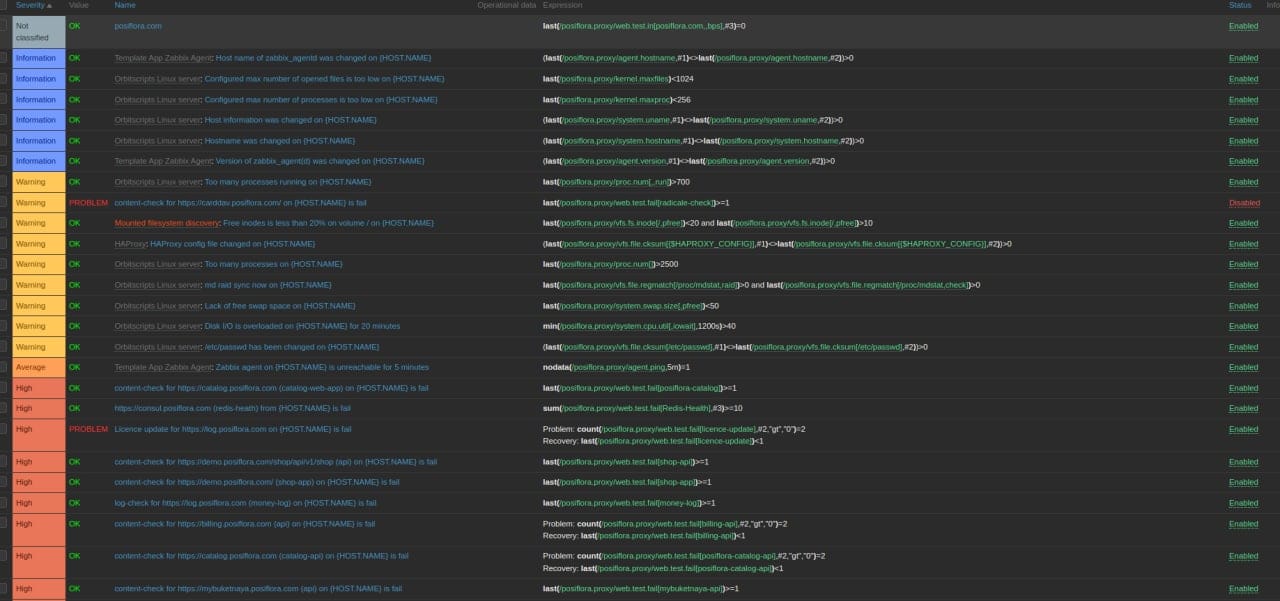The height and width of the screenshot is (601, 1280).
Task: Open the catalog-api content-check trigger
Action: pyautogui.click(x=262, y=556)
